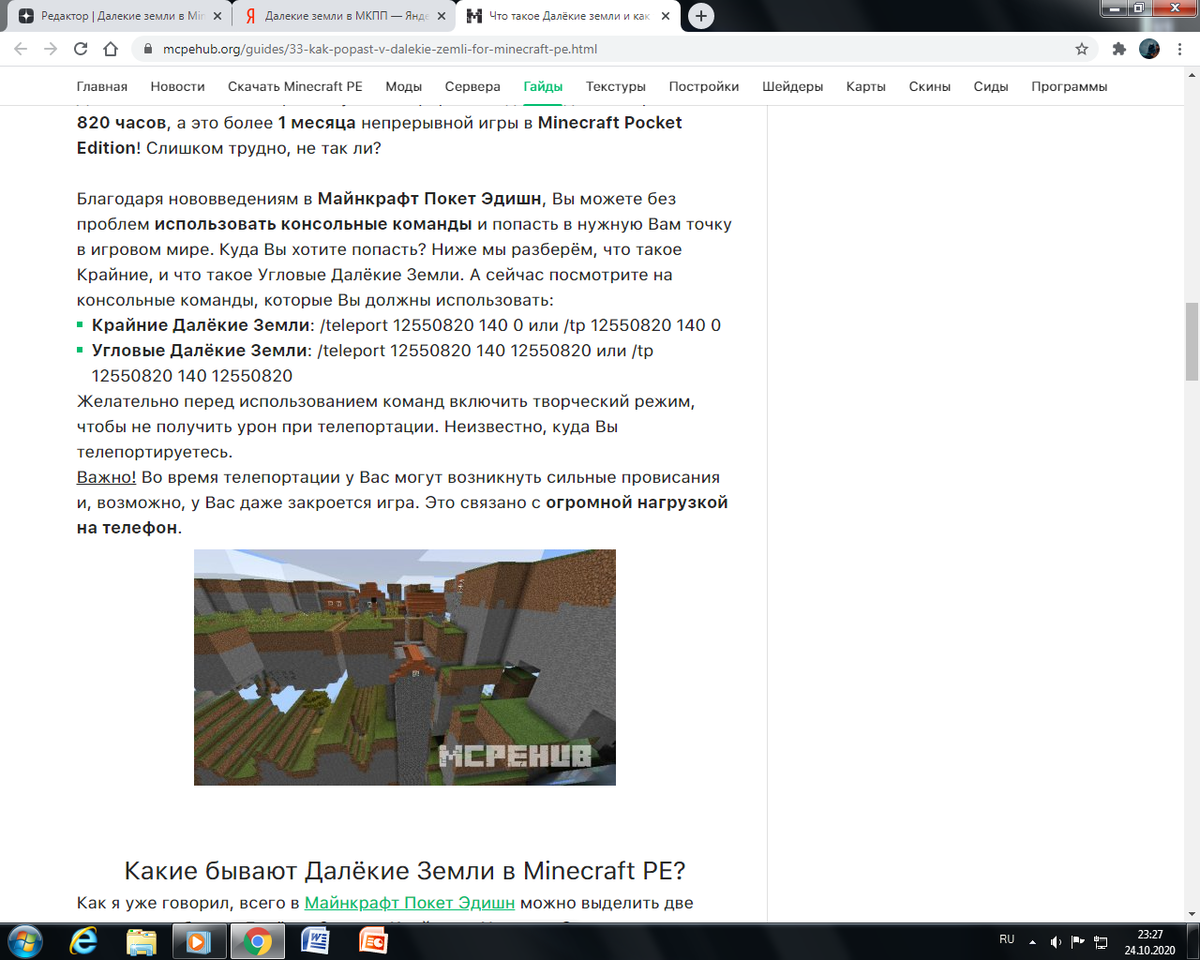Screen dimensions: 1200x960
Task: Click the scrollbar up arrow
Action: pos(1191,75)
